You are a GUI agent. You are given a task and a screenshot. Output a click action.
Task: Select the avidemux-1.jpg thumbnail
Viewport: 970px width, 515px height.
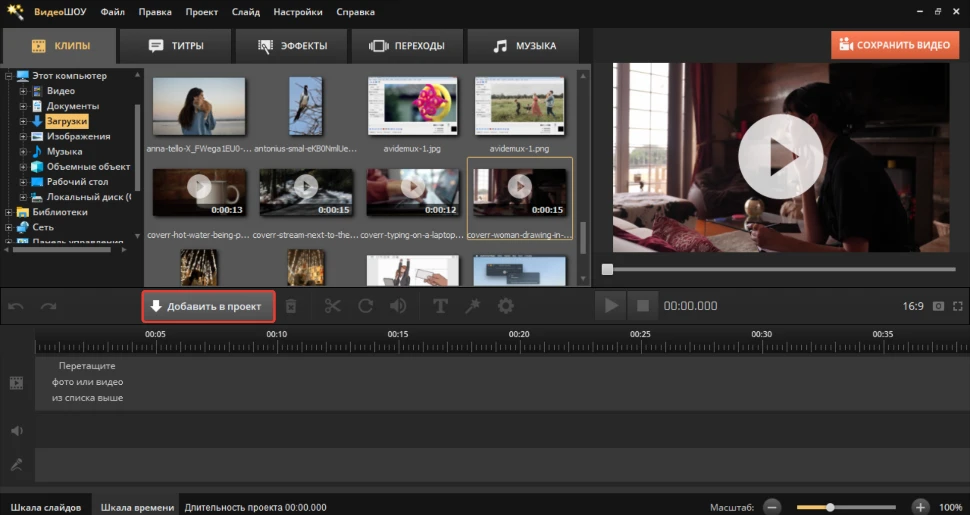[412, 106]
